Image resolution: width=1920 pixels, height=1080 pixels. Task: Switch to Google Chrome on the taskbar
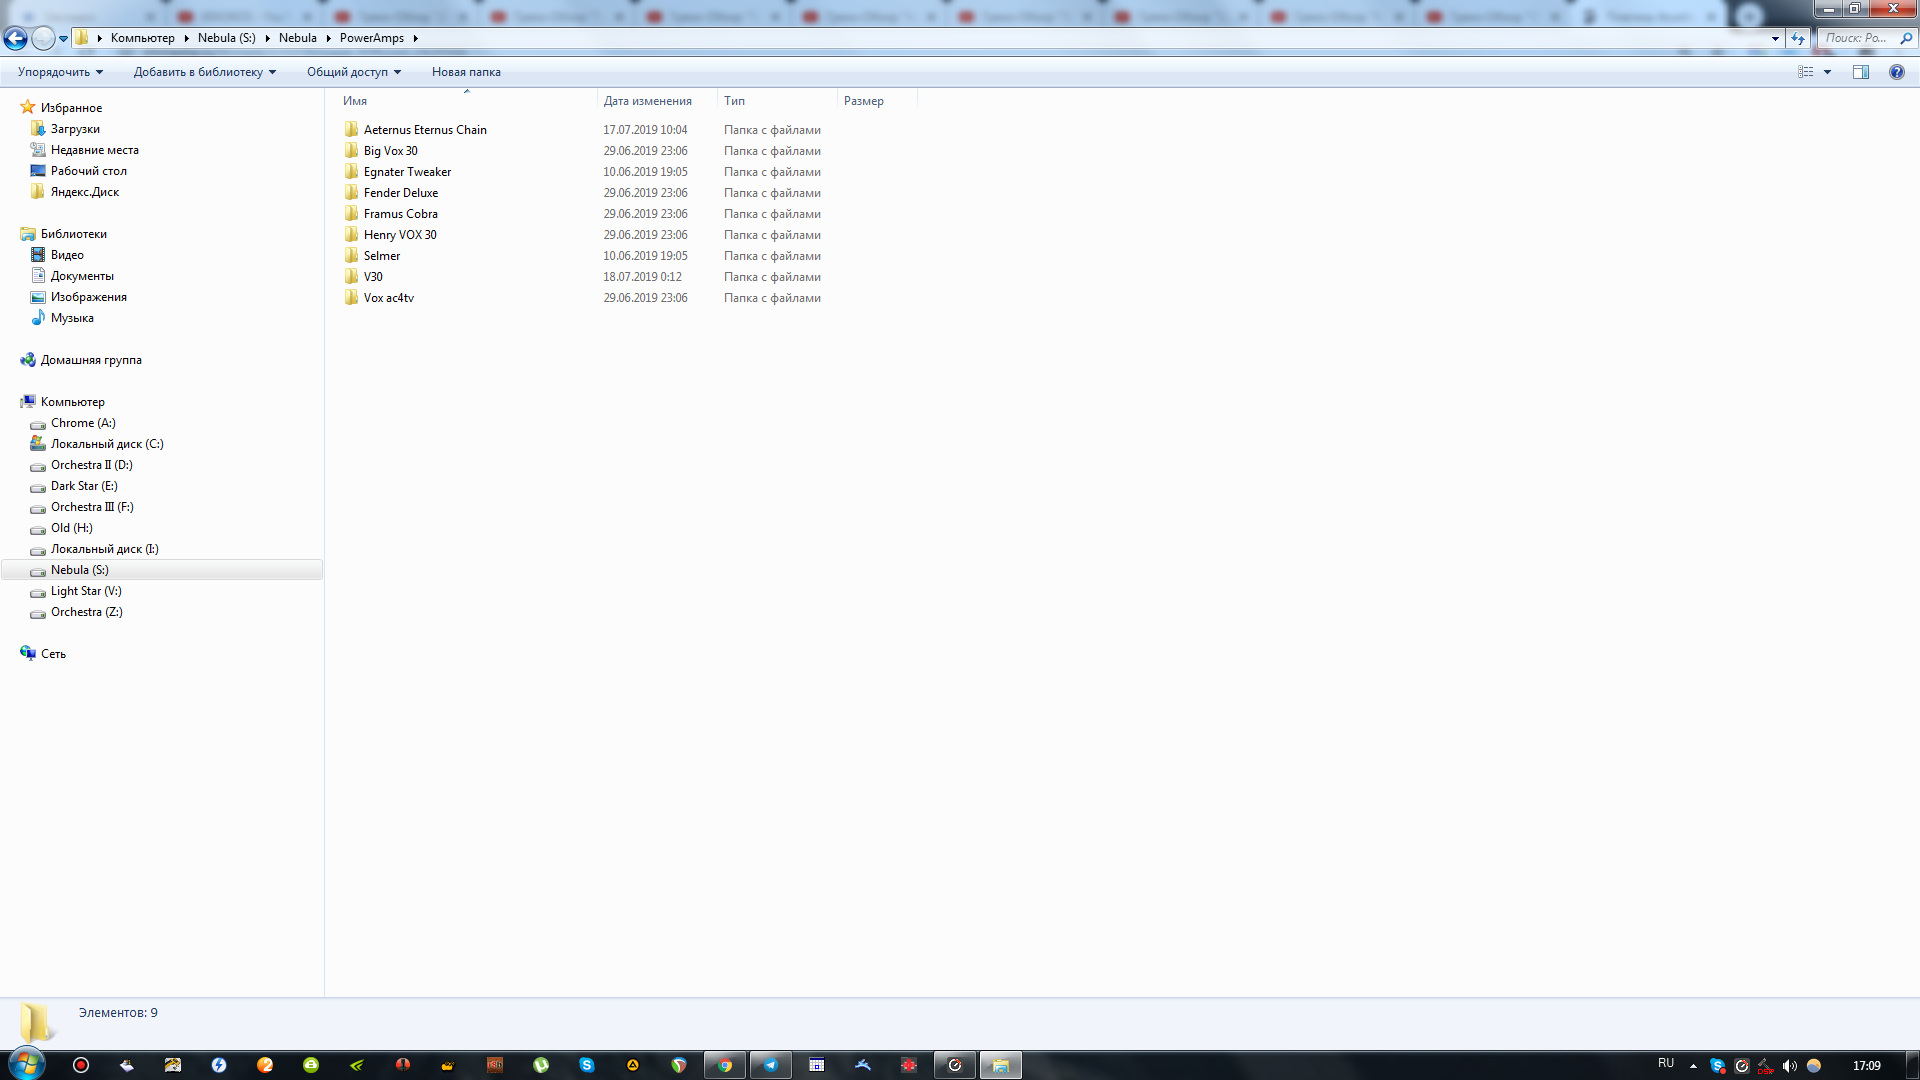click(724, 1065)
